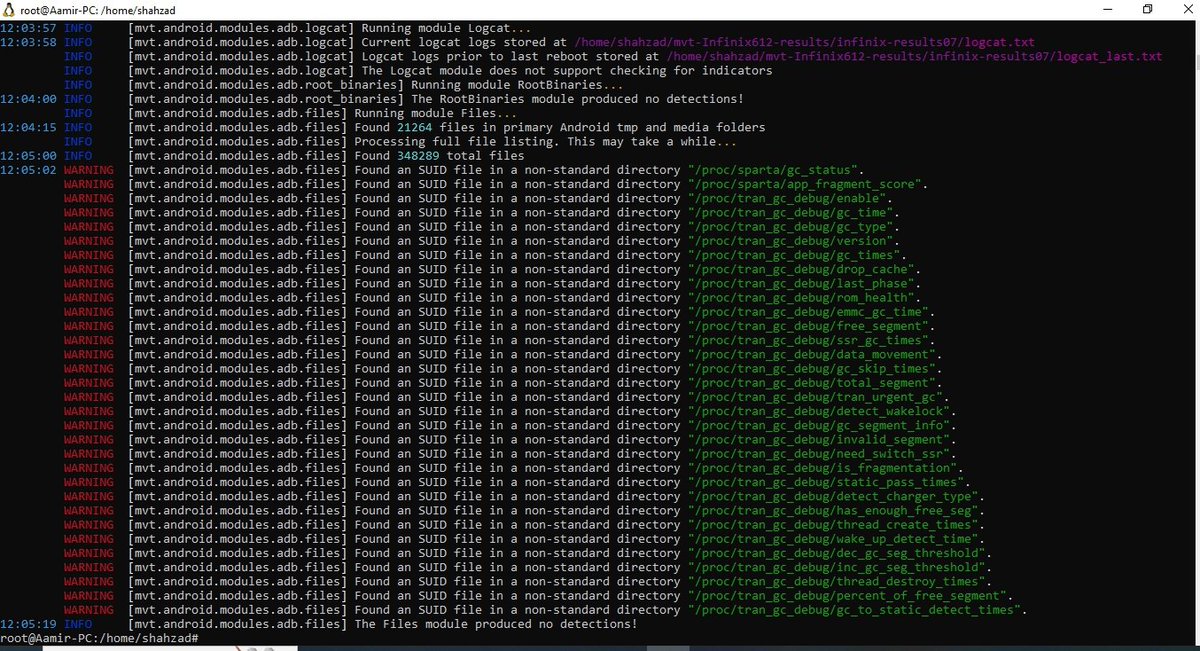Click path "/proc/tran_gc_debug/is_fragmentation"

[824, 468]
